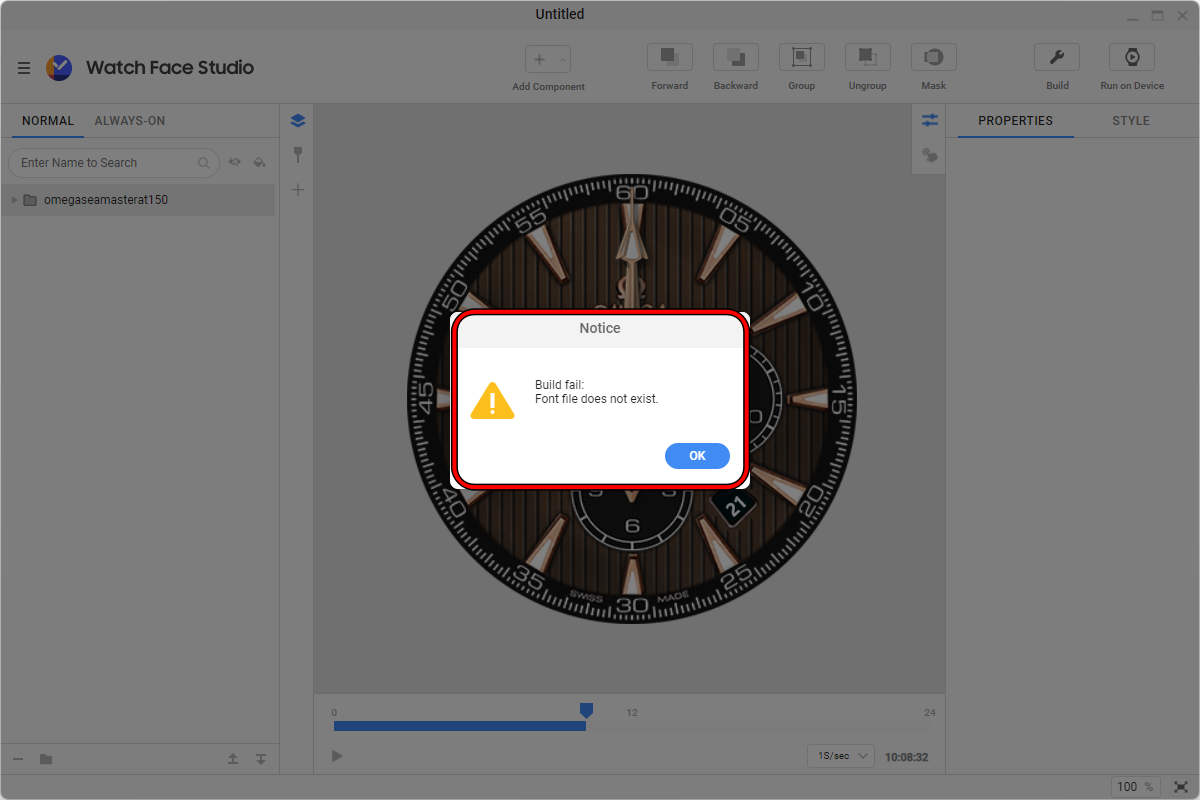Click the 100 % zoom field

pyautogui.click(x=1138, y=787)
